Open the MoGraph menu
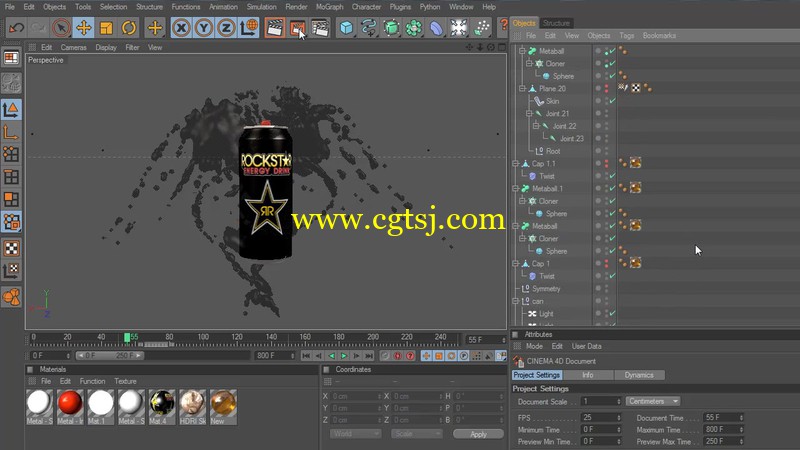Viewport: 800px width, 450px height. (329, 7)
